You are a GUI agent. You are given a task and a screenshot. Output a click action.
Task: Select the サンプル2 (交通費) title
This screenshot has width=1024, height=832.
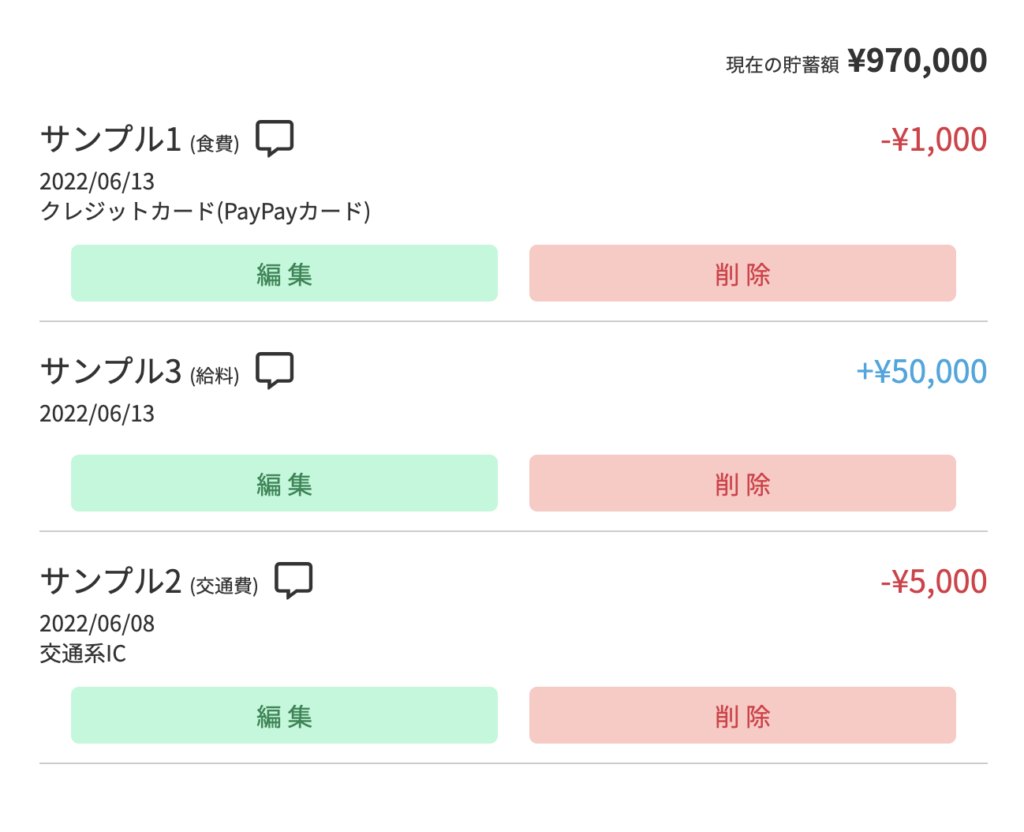click(150, 582)
